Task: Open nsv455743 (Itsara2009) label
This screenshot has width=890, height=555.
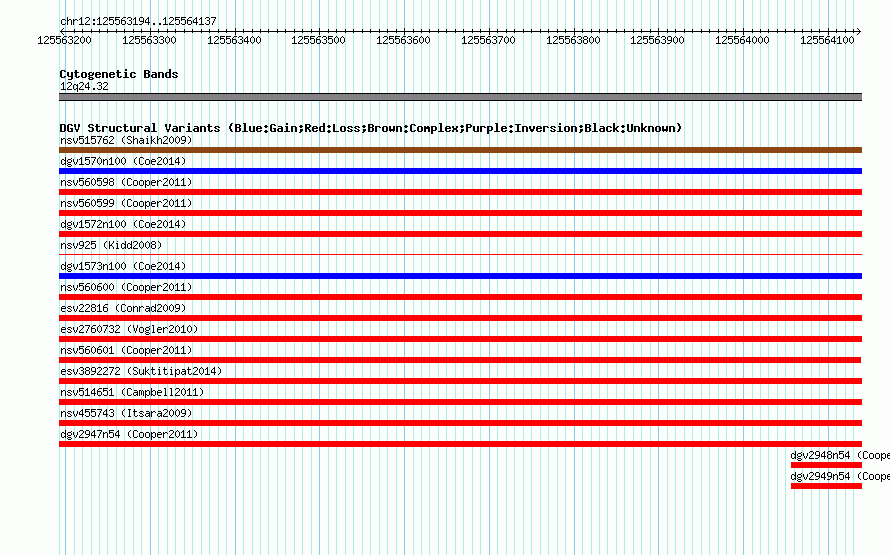Action: click(126, 413)
